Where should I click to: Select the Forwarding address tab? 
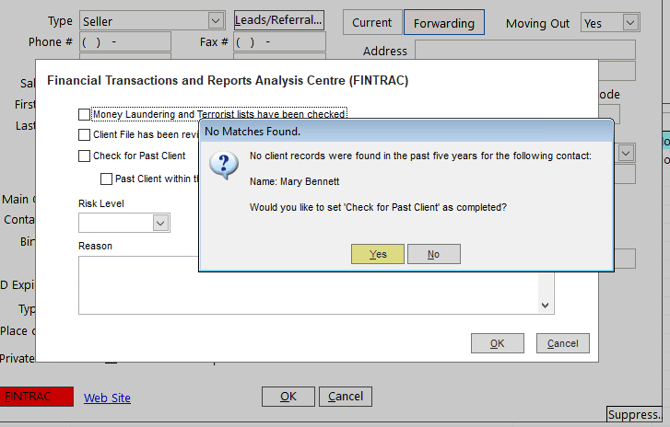pyautogui.click(x=444, y=23)
